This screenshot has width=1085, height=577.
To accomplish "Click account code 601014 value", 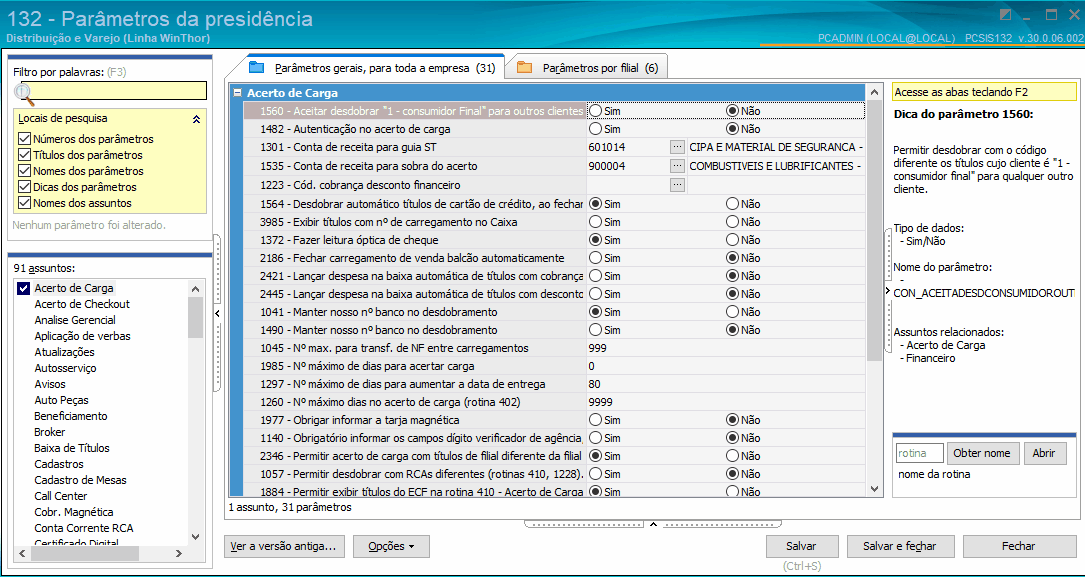I will pos(606,147).
